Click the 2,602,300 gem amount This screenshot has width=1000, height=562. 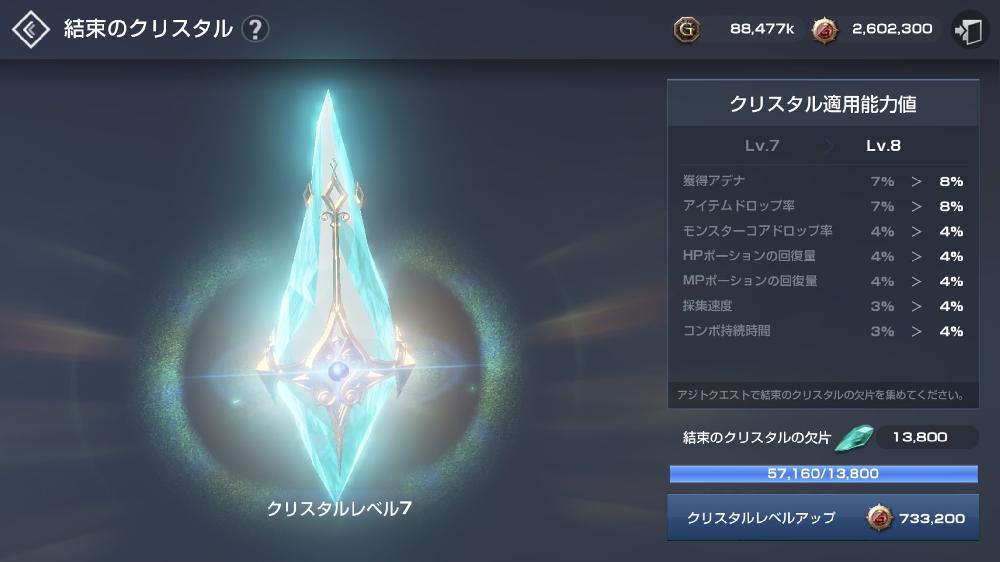point(892,29)
